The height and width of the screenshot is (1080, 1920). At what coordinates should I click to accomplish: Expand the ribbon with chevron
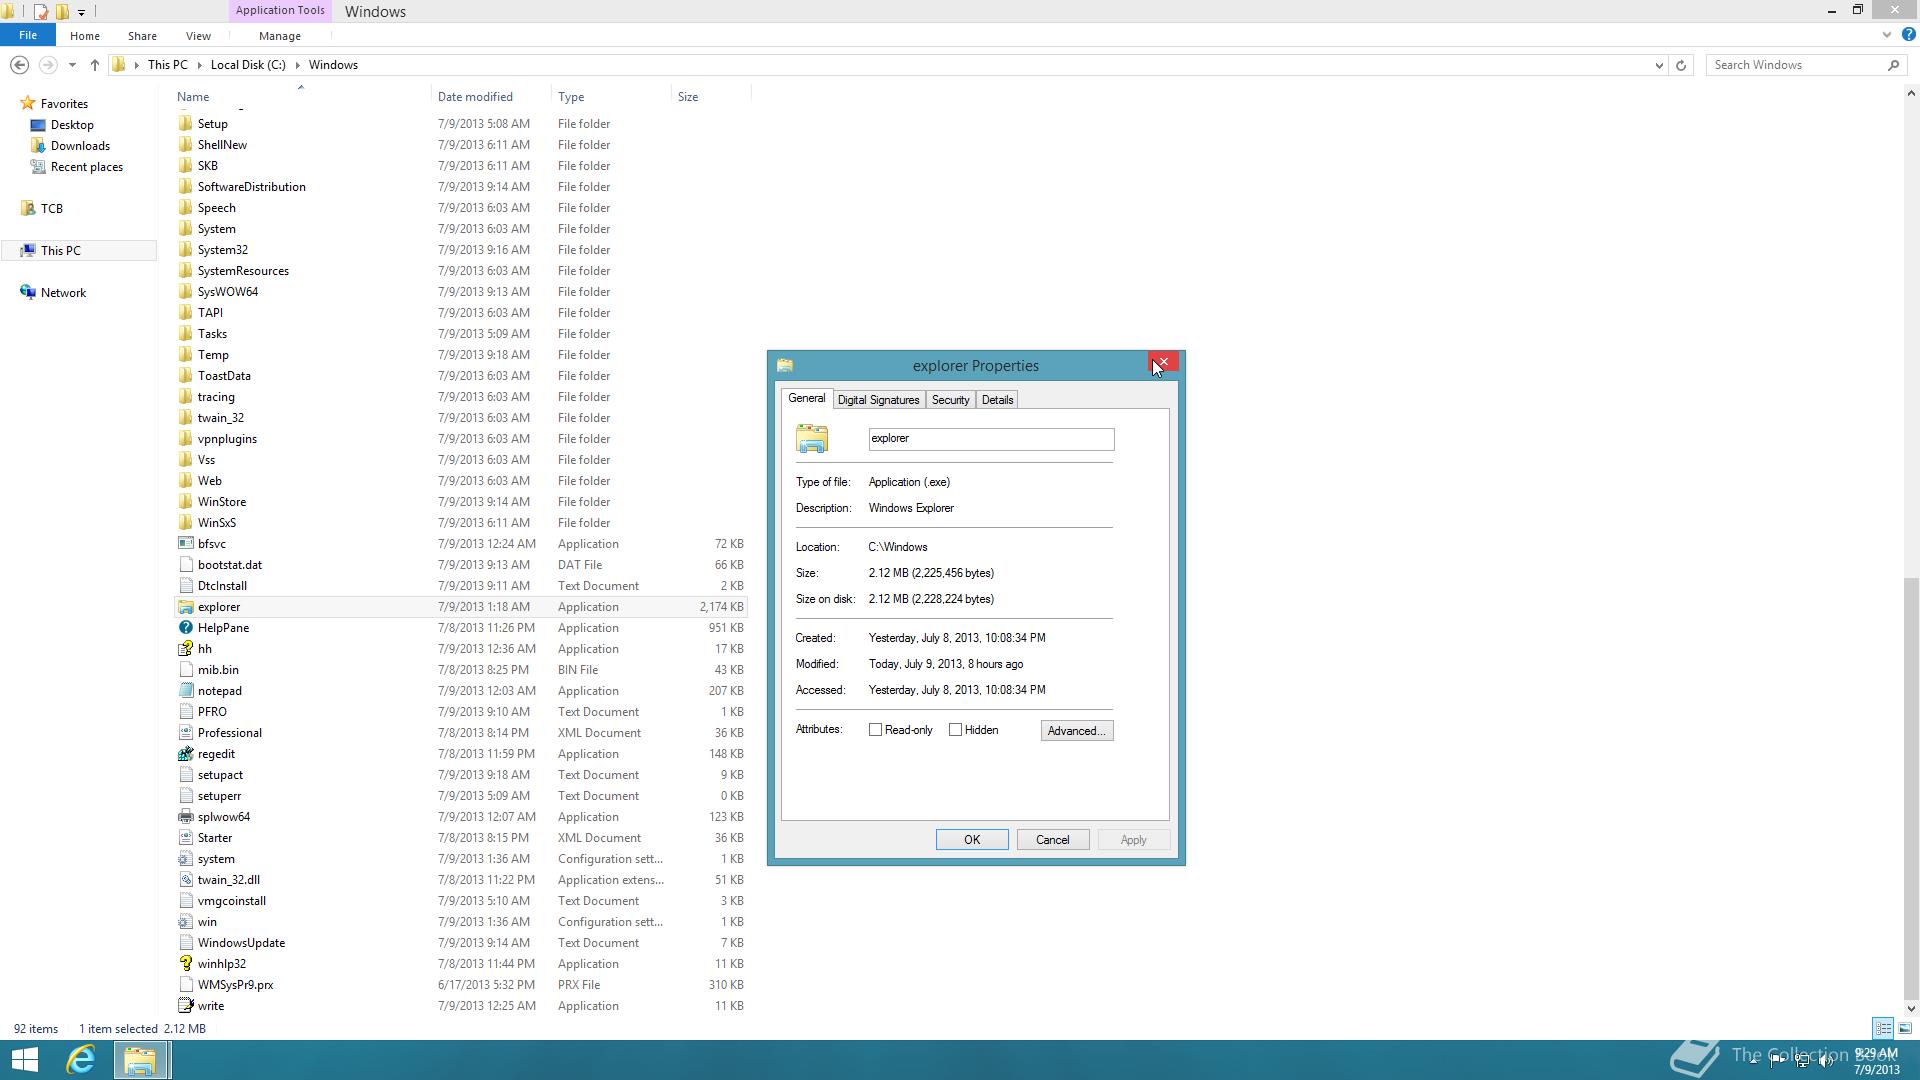coord(1887,35)
